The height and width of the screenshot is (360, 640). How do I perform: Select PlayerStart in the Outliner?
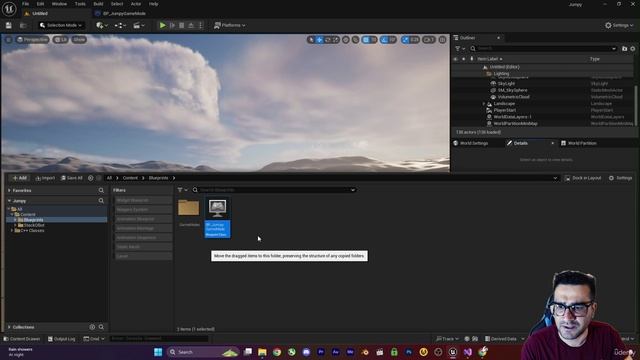pyautogui.click(x=504, y=110)
